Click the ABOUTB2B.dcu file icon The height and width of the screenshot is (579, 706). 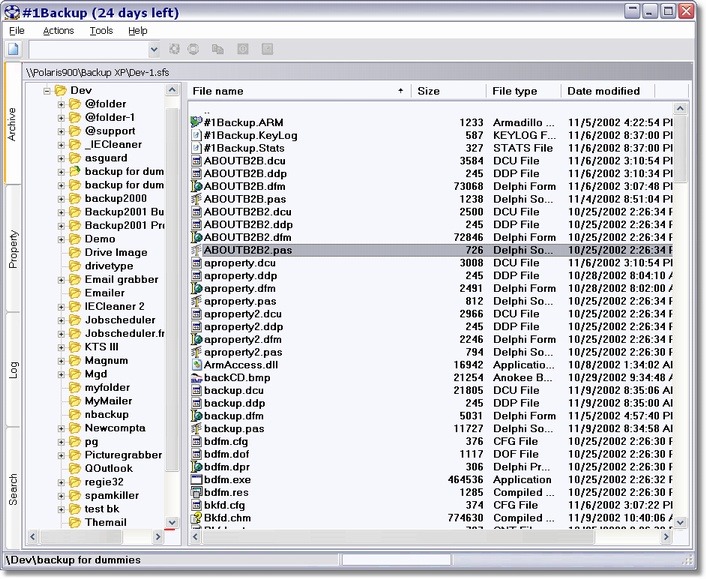click(196, 161)
